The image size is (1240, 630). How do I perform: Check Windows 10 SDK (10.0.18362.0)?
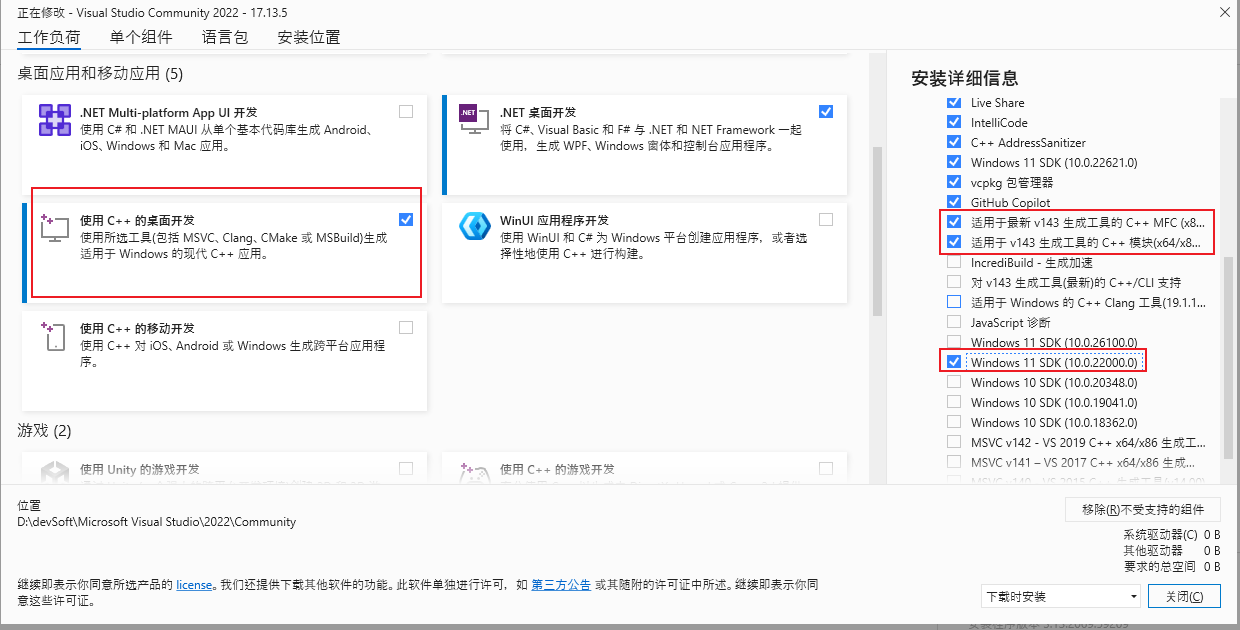point(954,422)
